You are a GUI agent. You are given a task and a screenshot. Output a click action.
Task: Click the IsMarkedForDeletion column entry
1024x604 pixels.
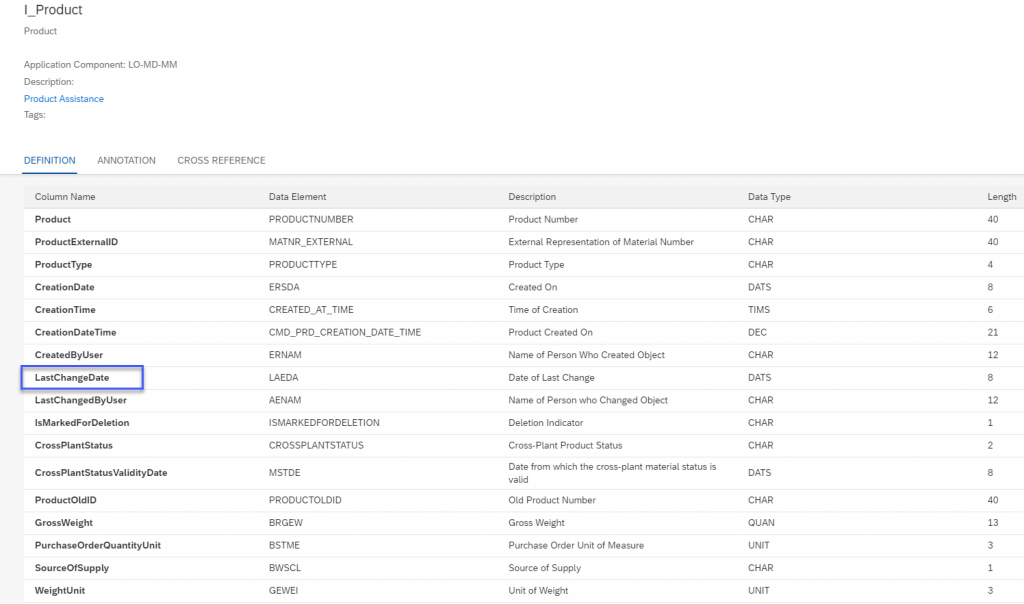point(82,422)
